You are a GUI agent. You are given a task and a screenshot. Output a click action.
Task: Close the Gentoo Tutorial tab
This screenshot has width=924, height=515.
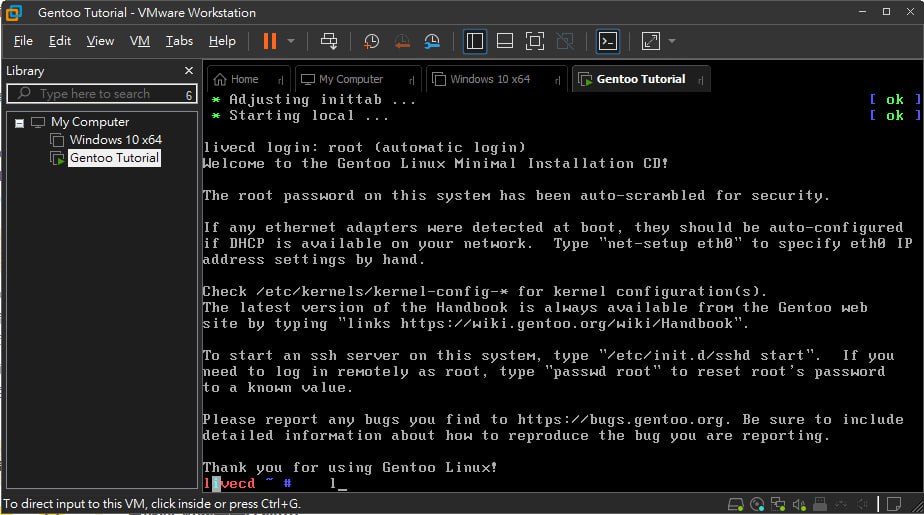click(x=700, y=80)
